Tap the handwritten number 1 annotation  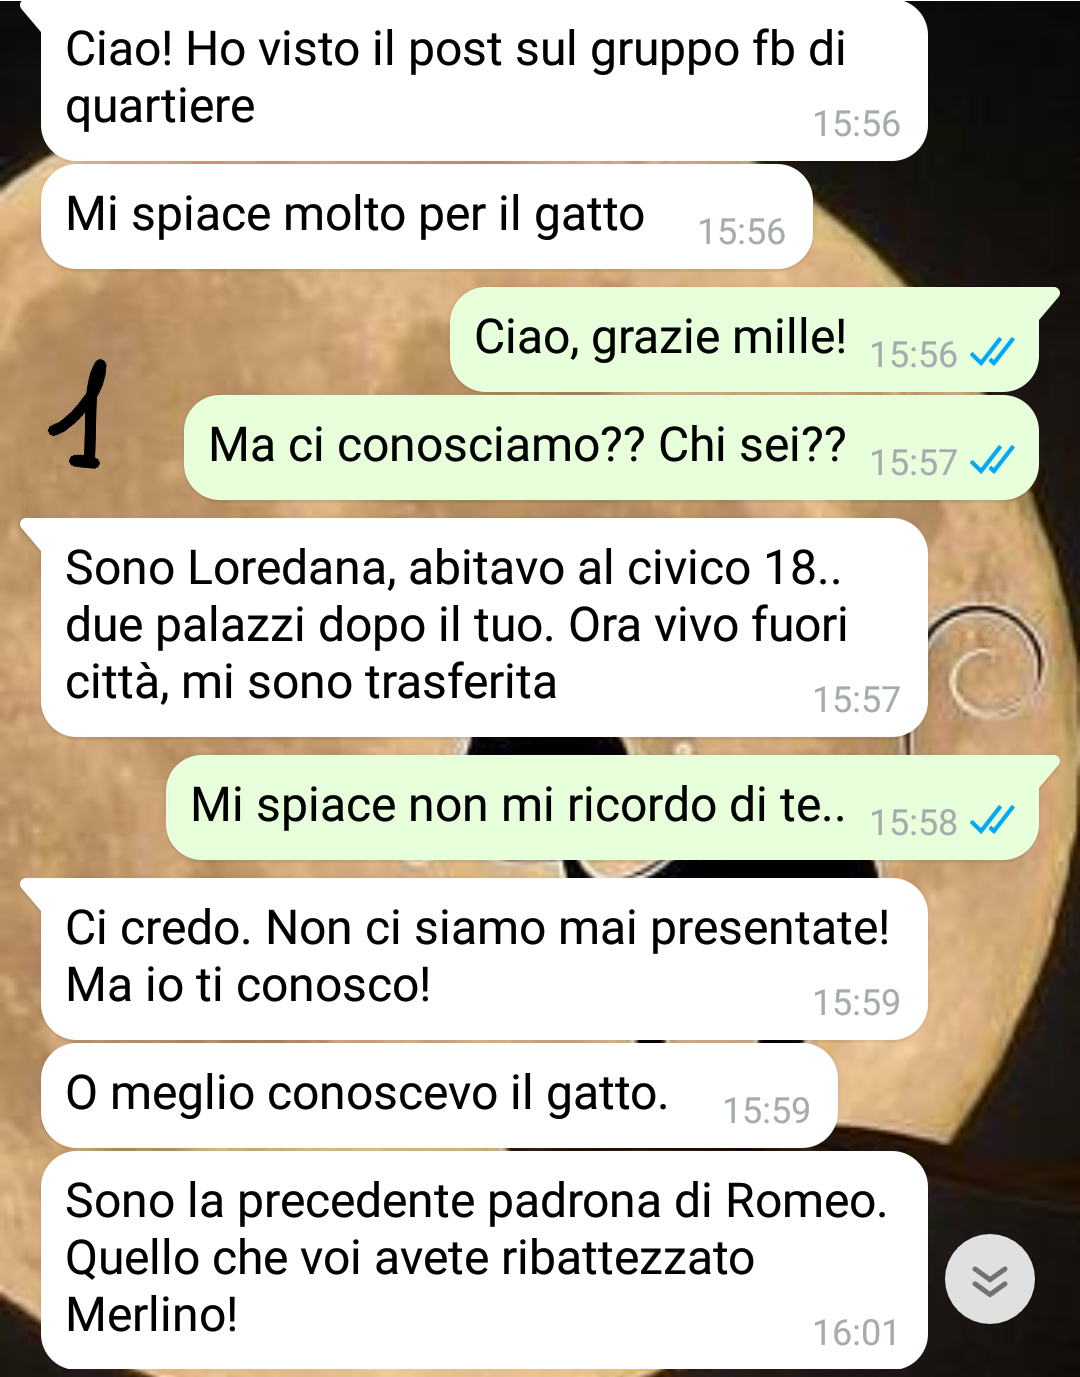click(82, 415)
